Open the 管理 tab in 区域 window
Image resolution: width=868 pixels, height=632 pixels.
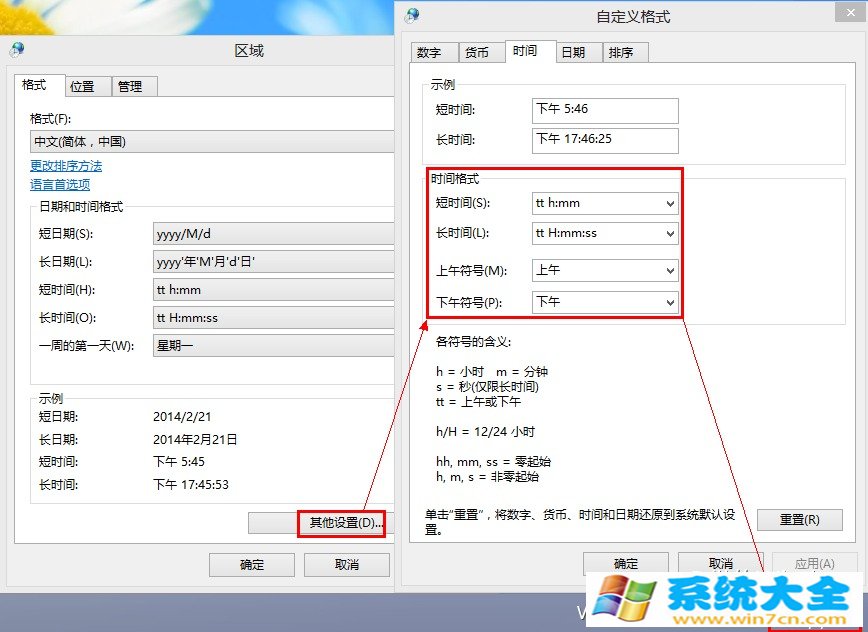pos(135,86)
